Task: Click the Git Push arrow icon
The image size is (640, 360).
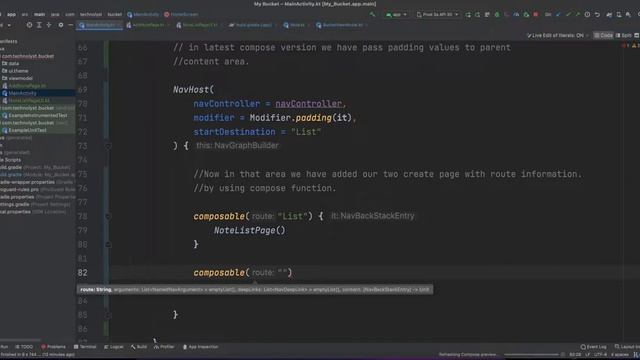Action: [x=578, y=14]
